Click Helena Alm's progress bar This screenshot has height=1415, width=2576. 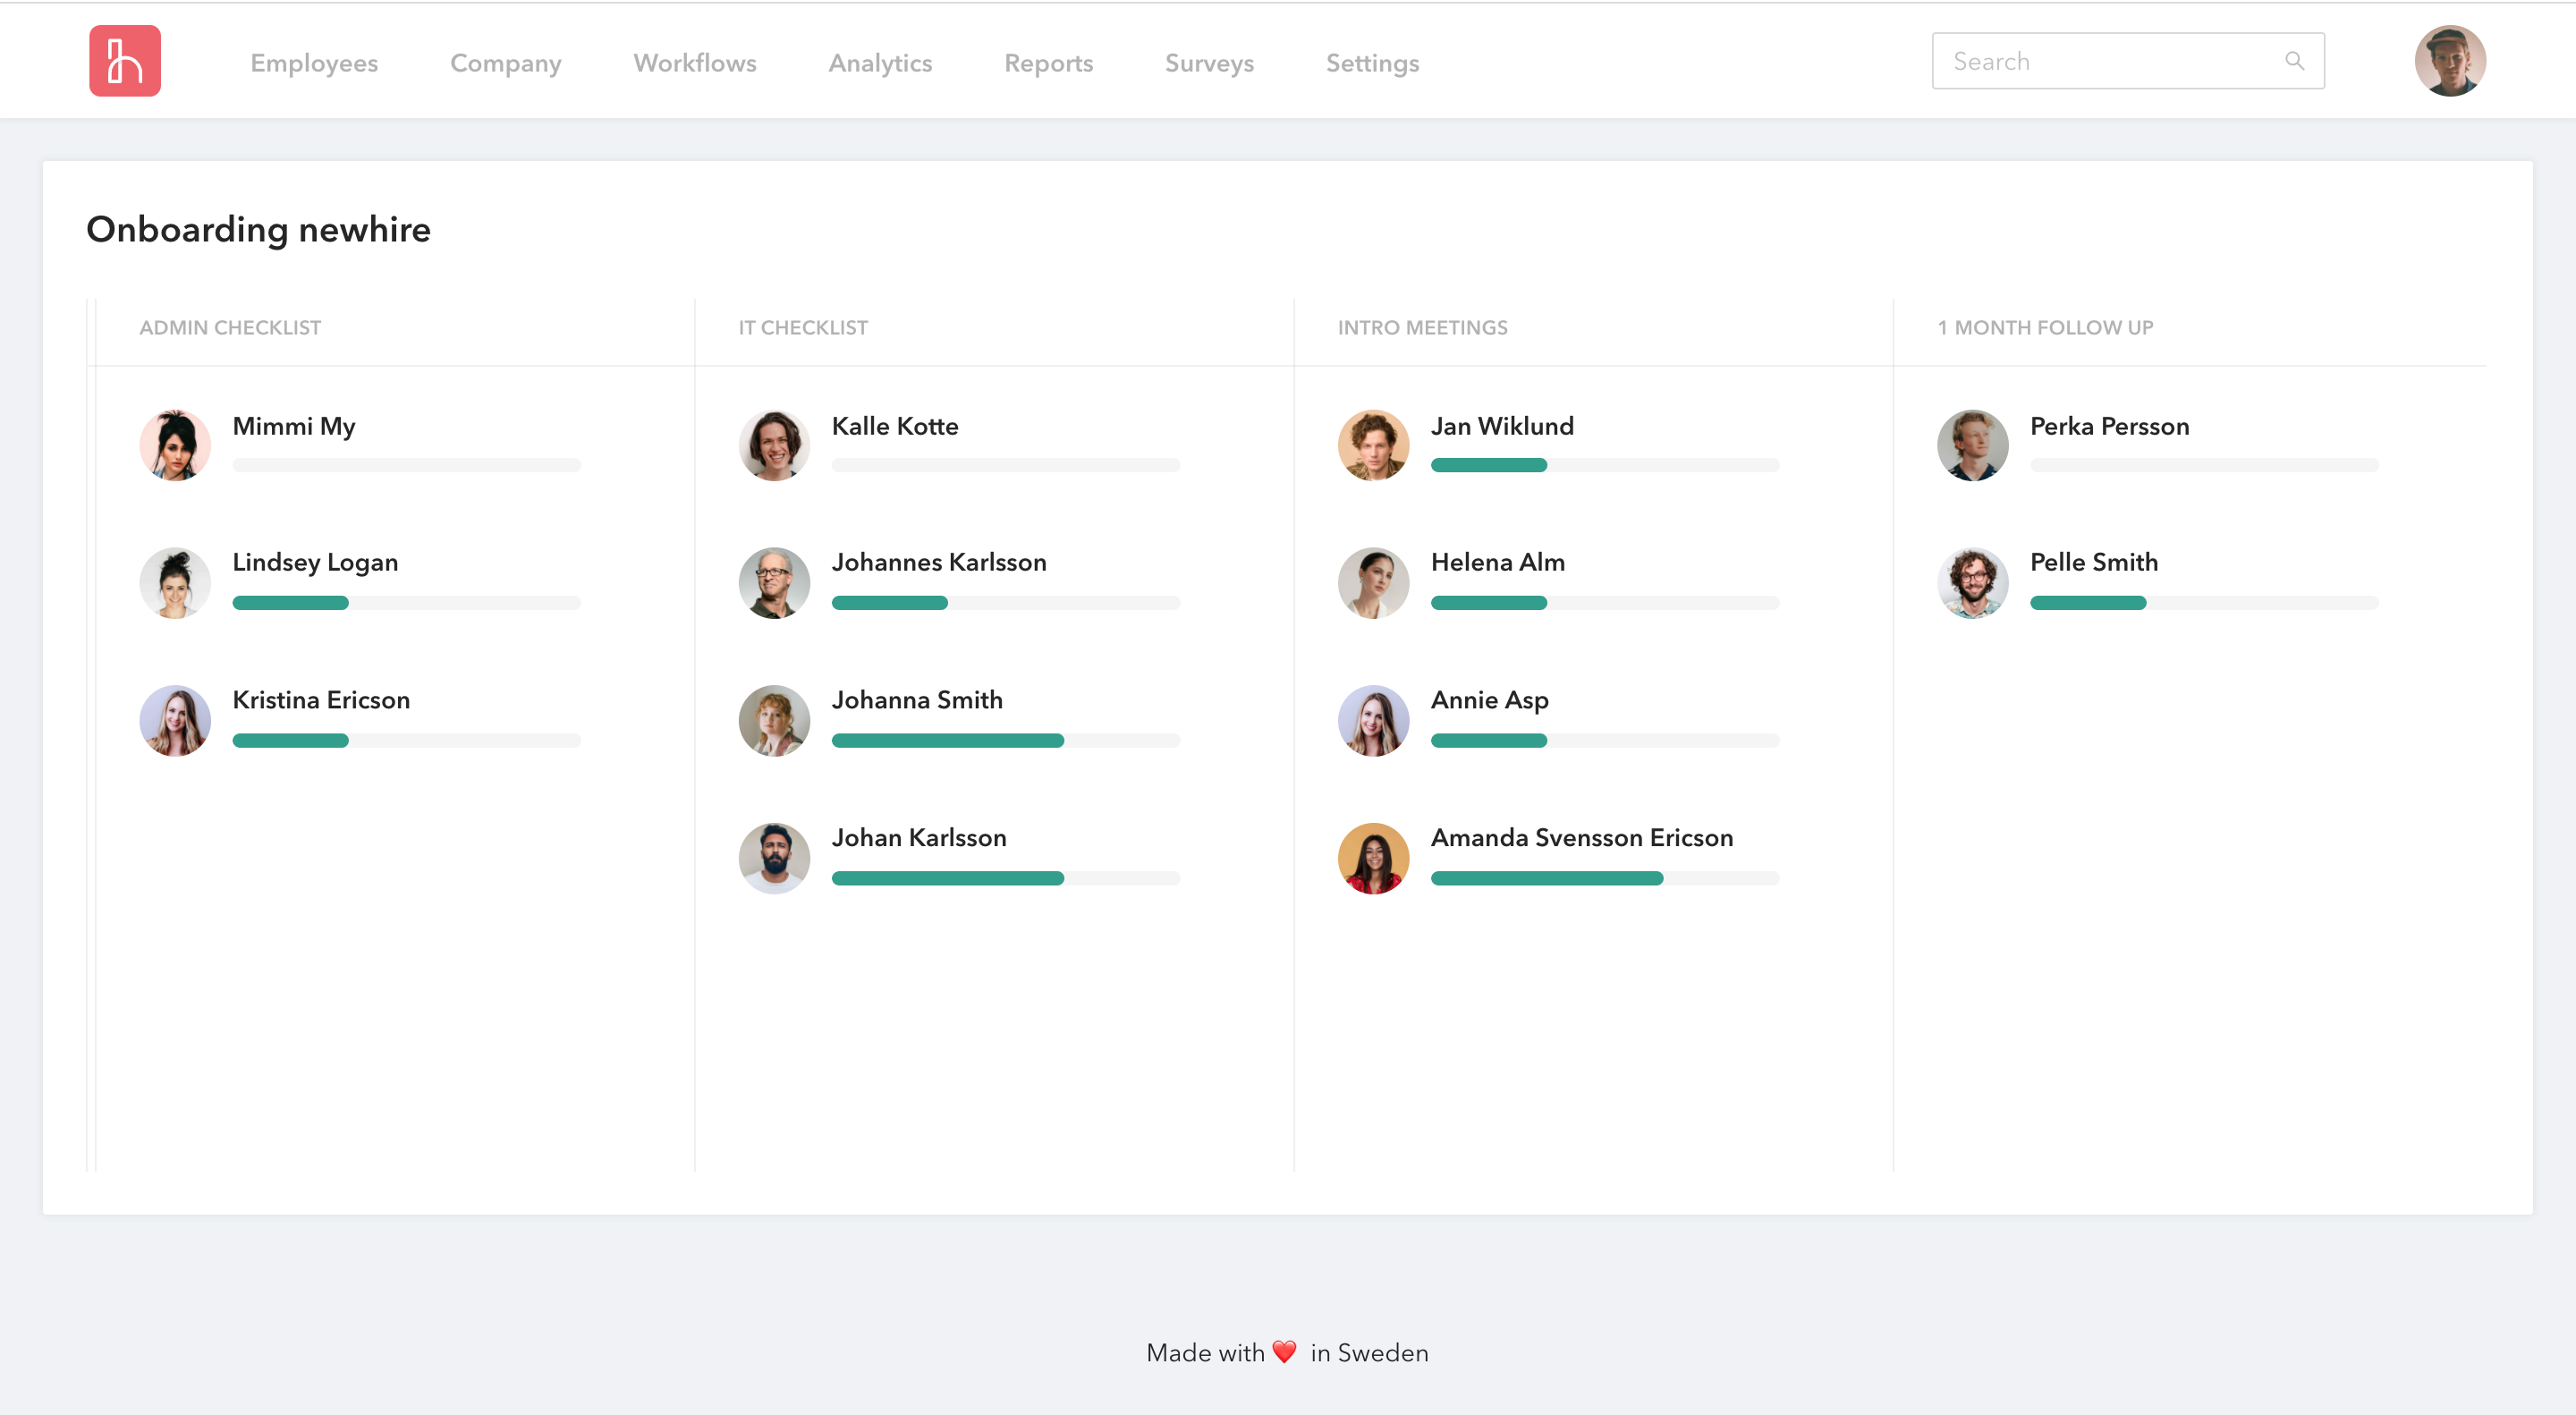point(1604,603)
